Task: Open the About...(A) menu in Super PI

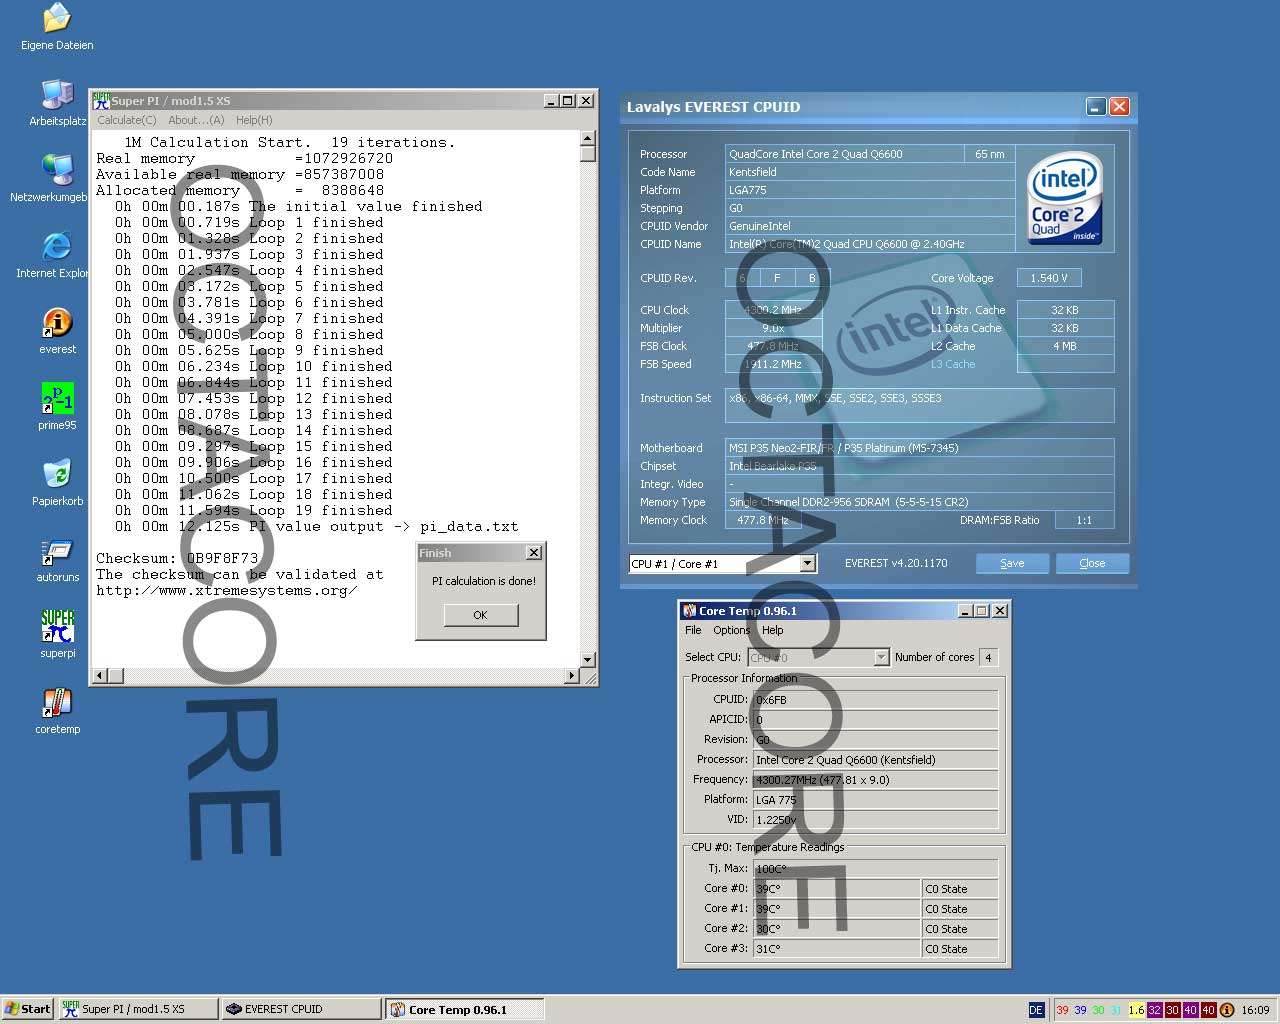Action: (196, 120)
